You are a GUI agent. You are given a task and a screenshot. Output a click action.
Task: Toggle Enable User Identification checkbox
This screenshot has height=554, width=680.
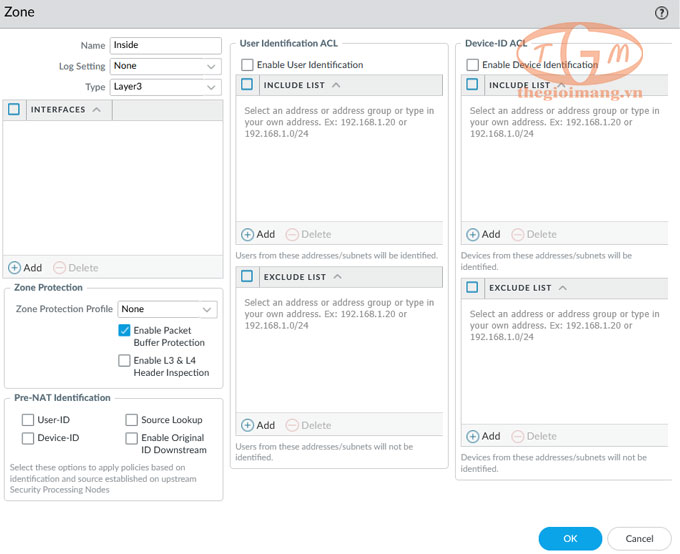(x=247, y=65)
